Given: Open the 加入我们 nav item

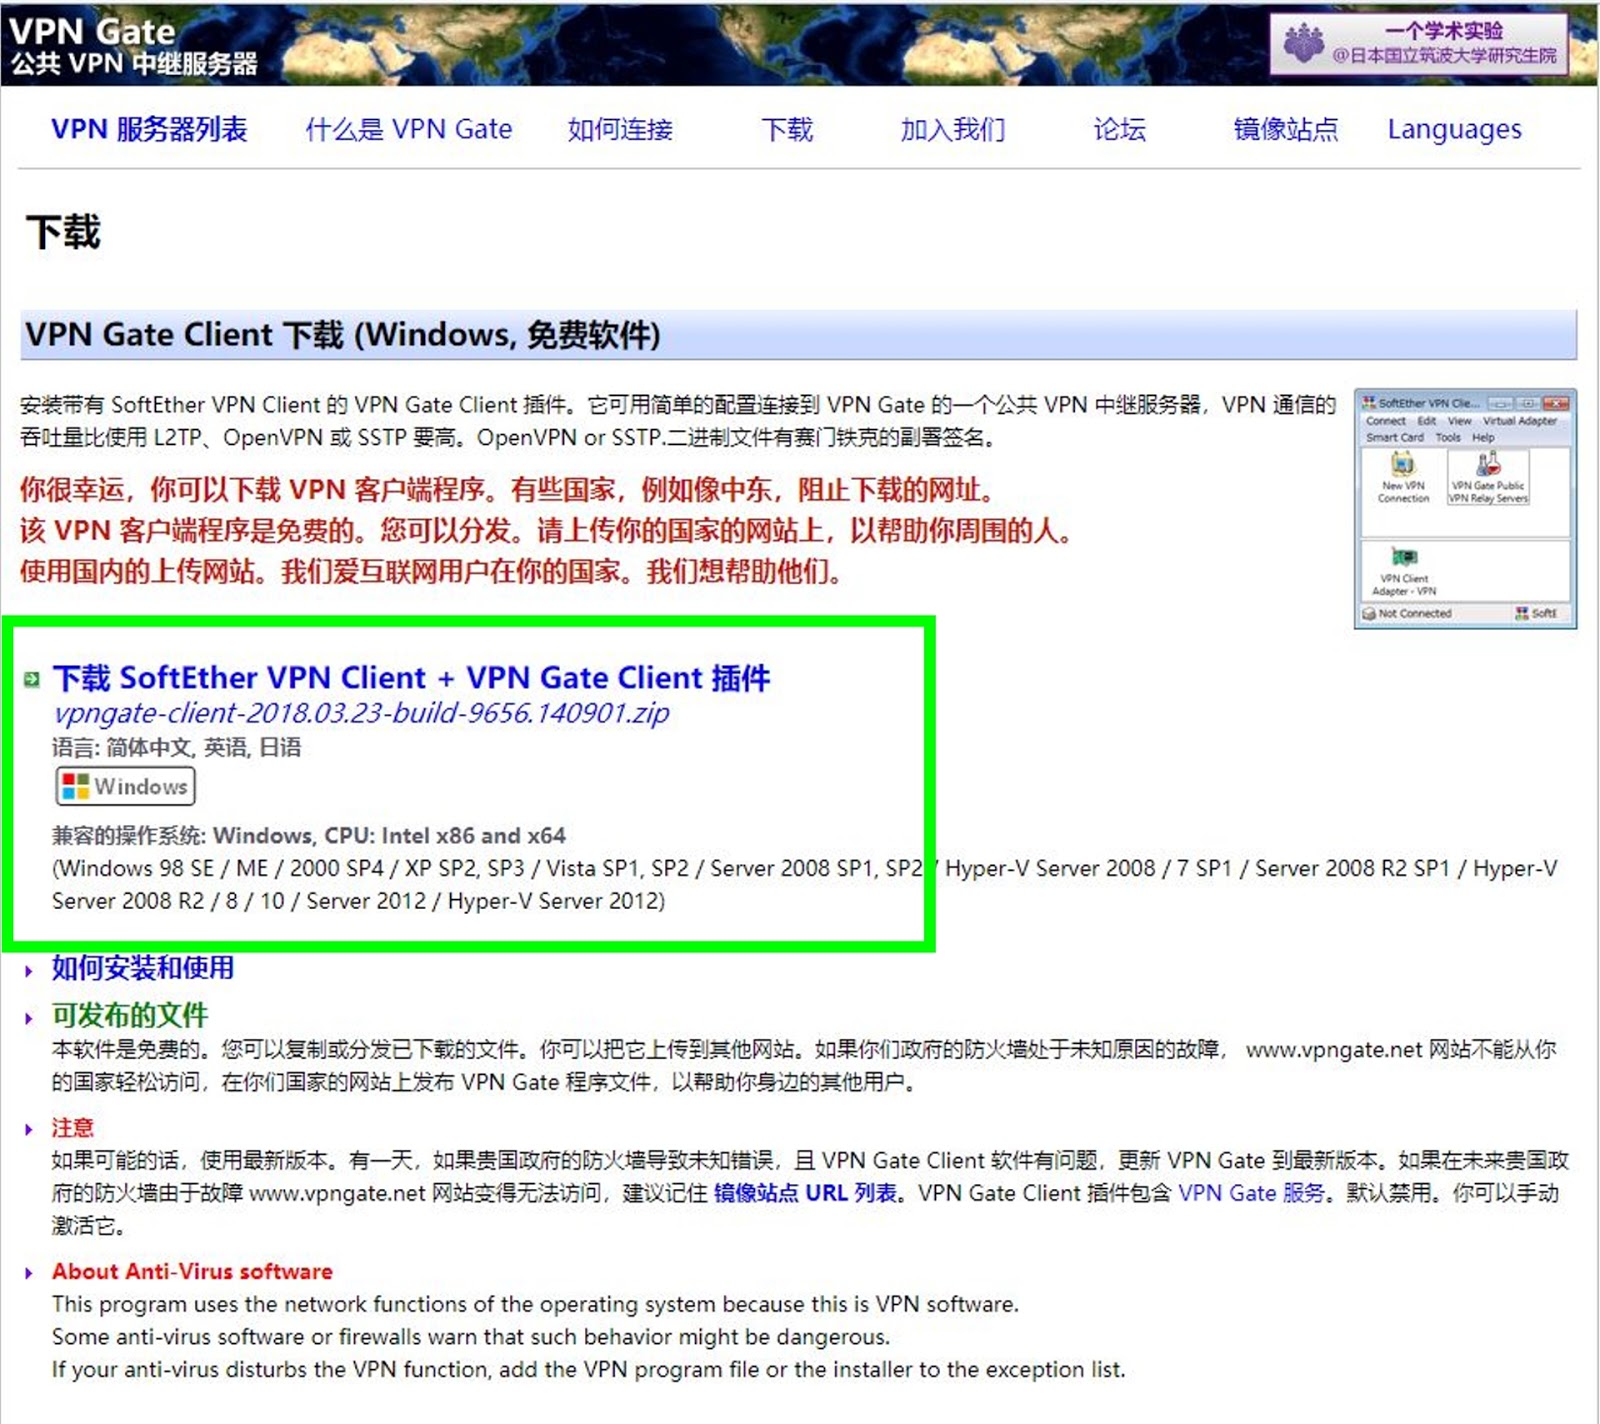Looking at the screenshot, I should (952, 129).
